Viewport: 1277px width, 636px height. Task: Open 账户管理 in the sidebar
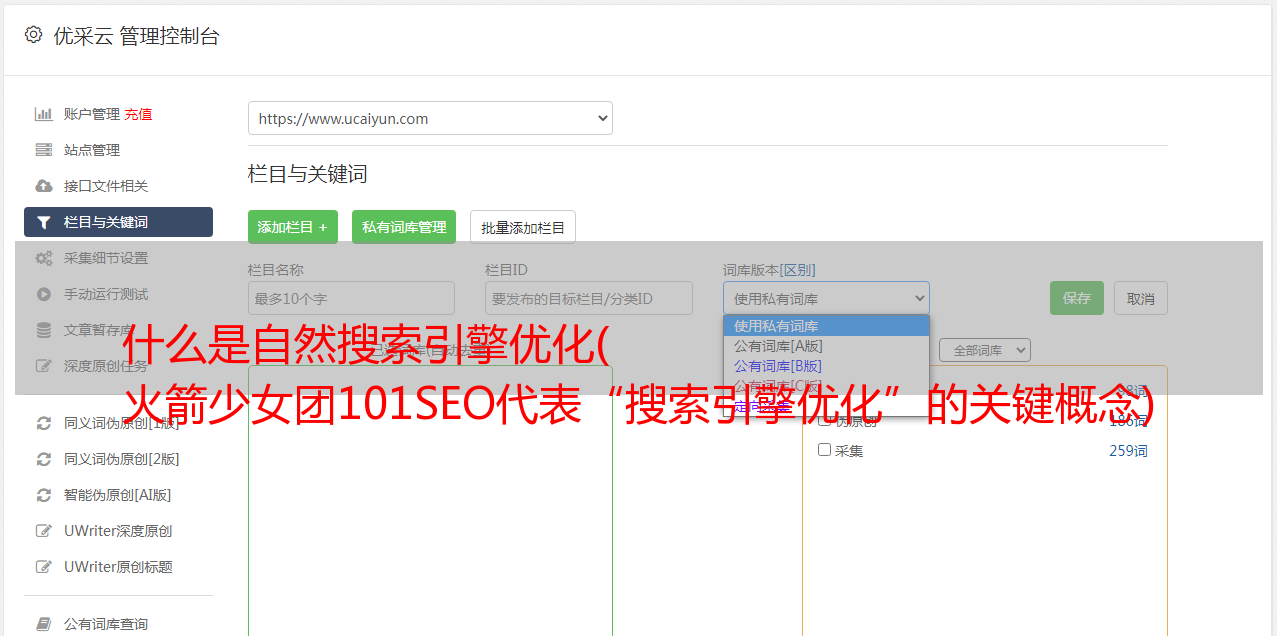point(92,114)
